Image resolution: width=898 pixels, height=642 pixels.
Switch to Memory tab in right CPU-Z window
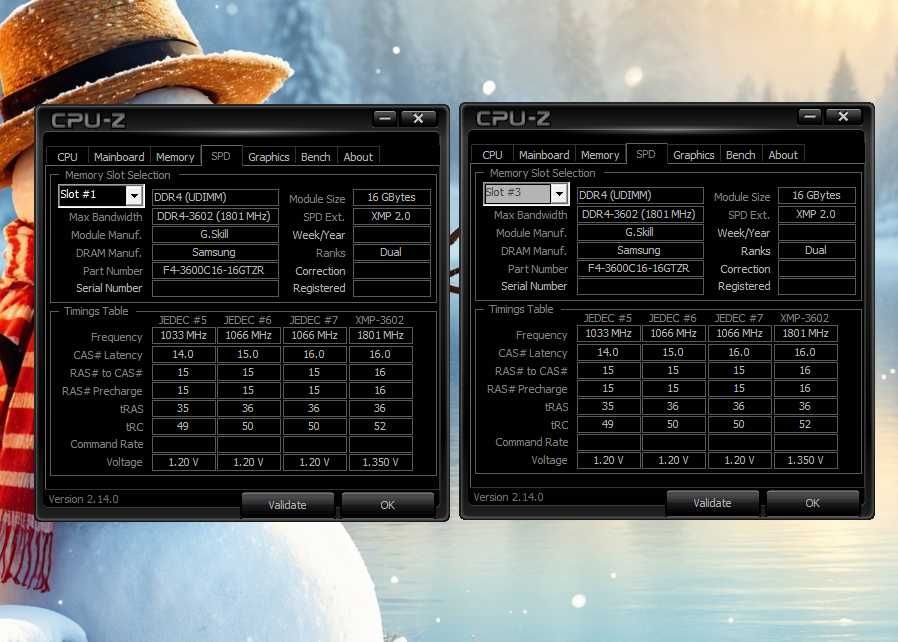[600, 155]
